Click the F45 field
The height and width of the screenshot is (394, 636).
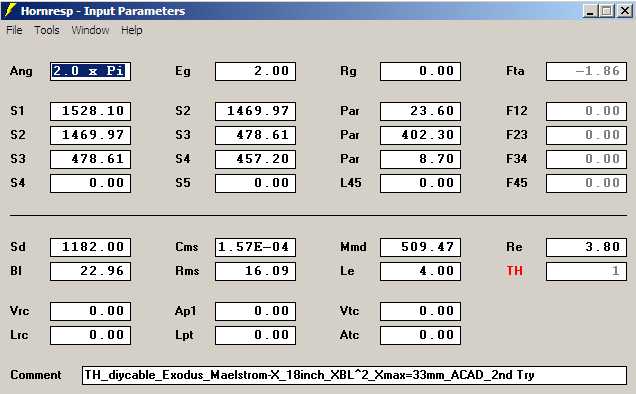586,183
